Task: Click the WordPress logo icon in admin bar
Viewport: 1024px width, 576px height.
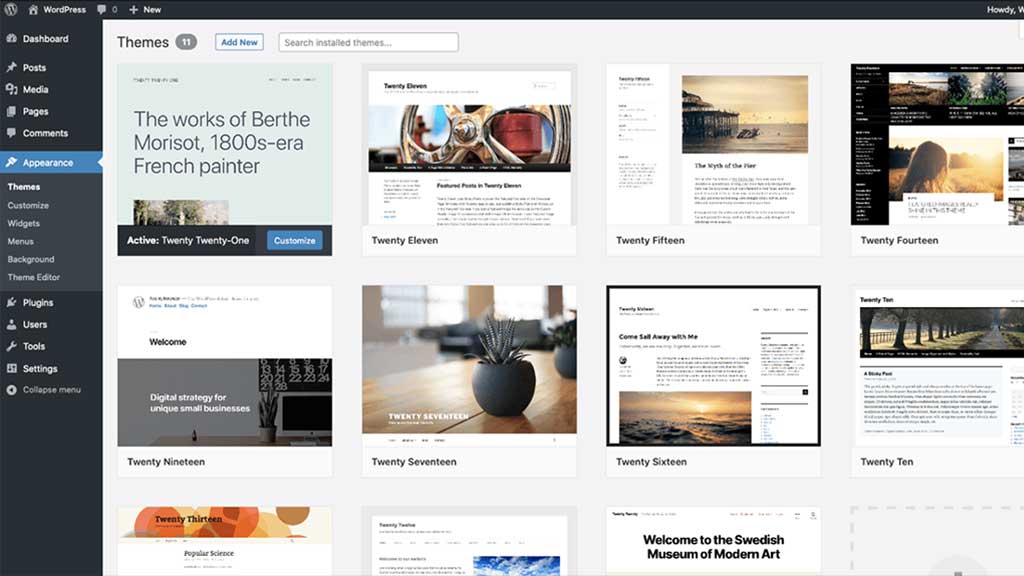Action: [x=10, y=9]
